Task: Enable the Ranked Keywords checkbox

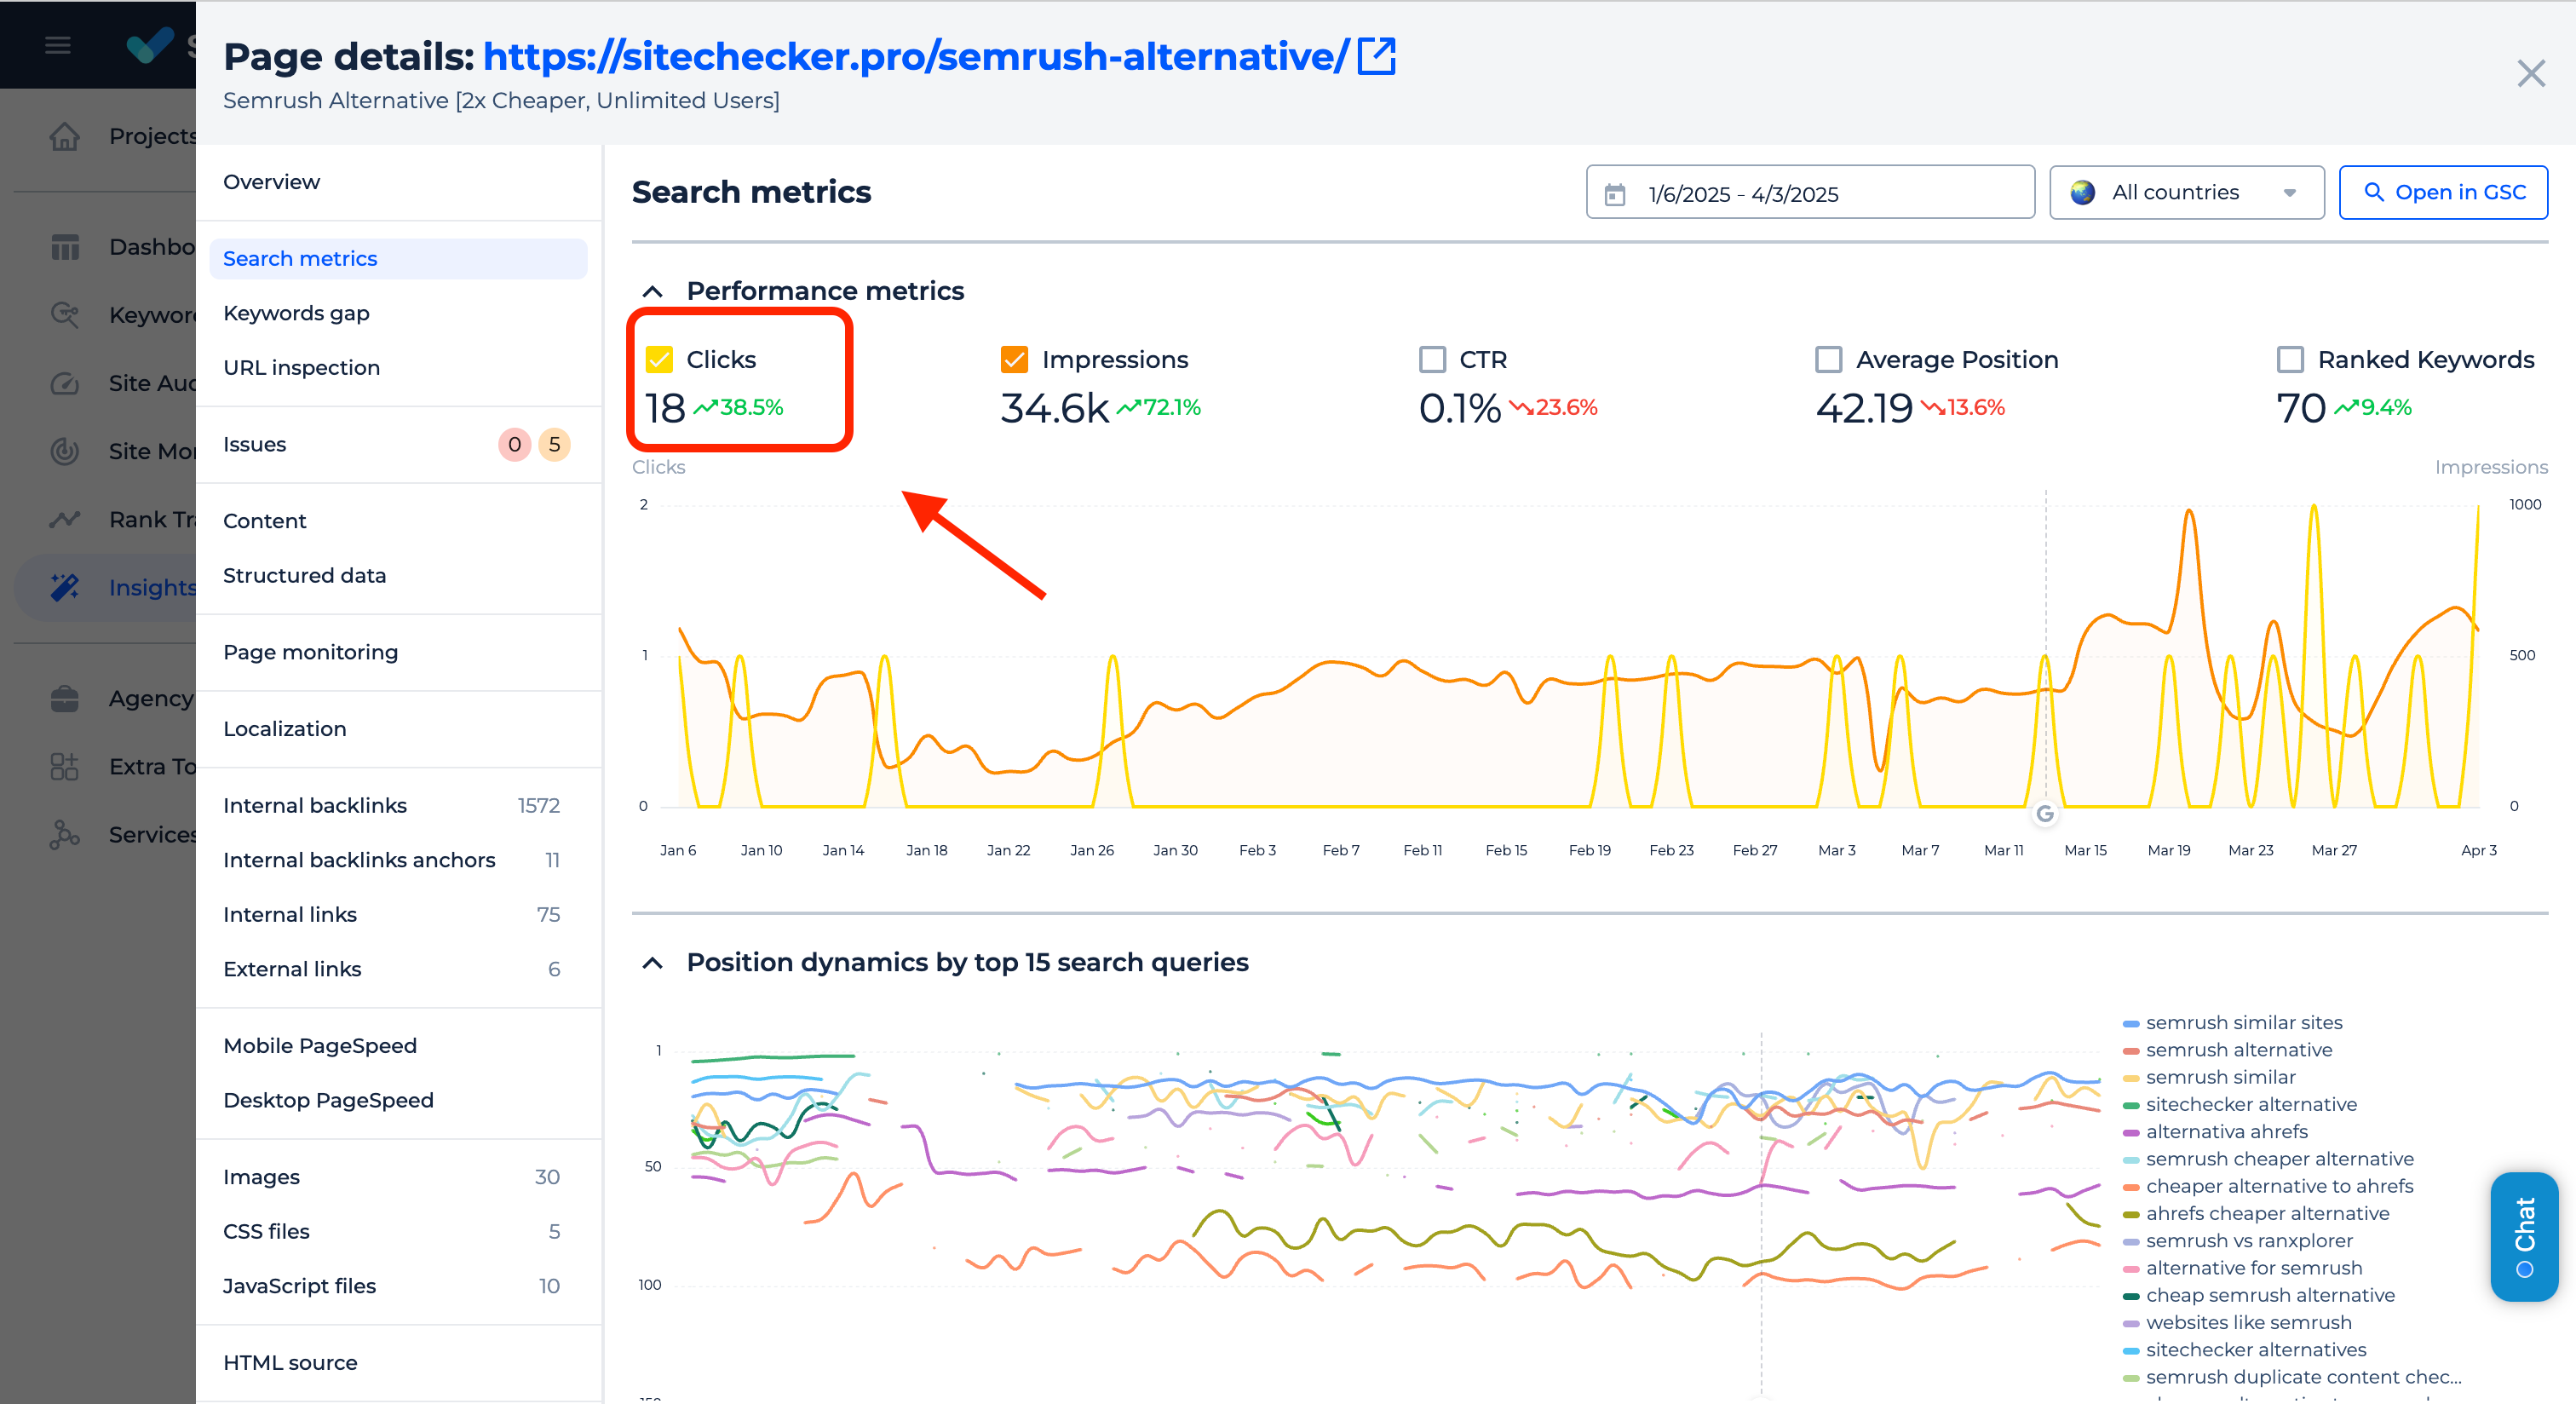Action: 2291,359
